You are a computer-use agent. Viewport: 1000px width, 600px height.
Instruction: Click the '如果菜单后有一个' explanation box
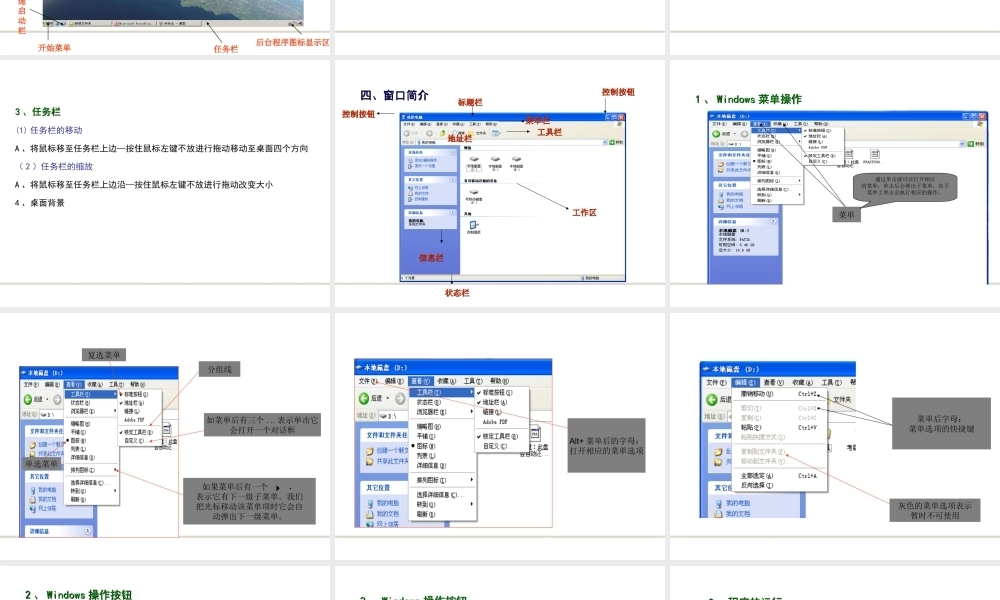[x=249, y=501]
